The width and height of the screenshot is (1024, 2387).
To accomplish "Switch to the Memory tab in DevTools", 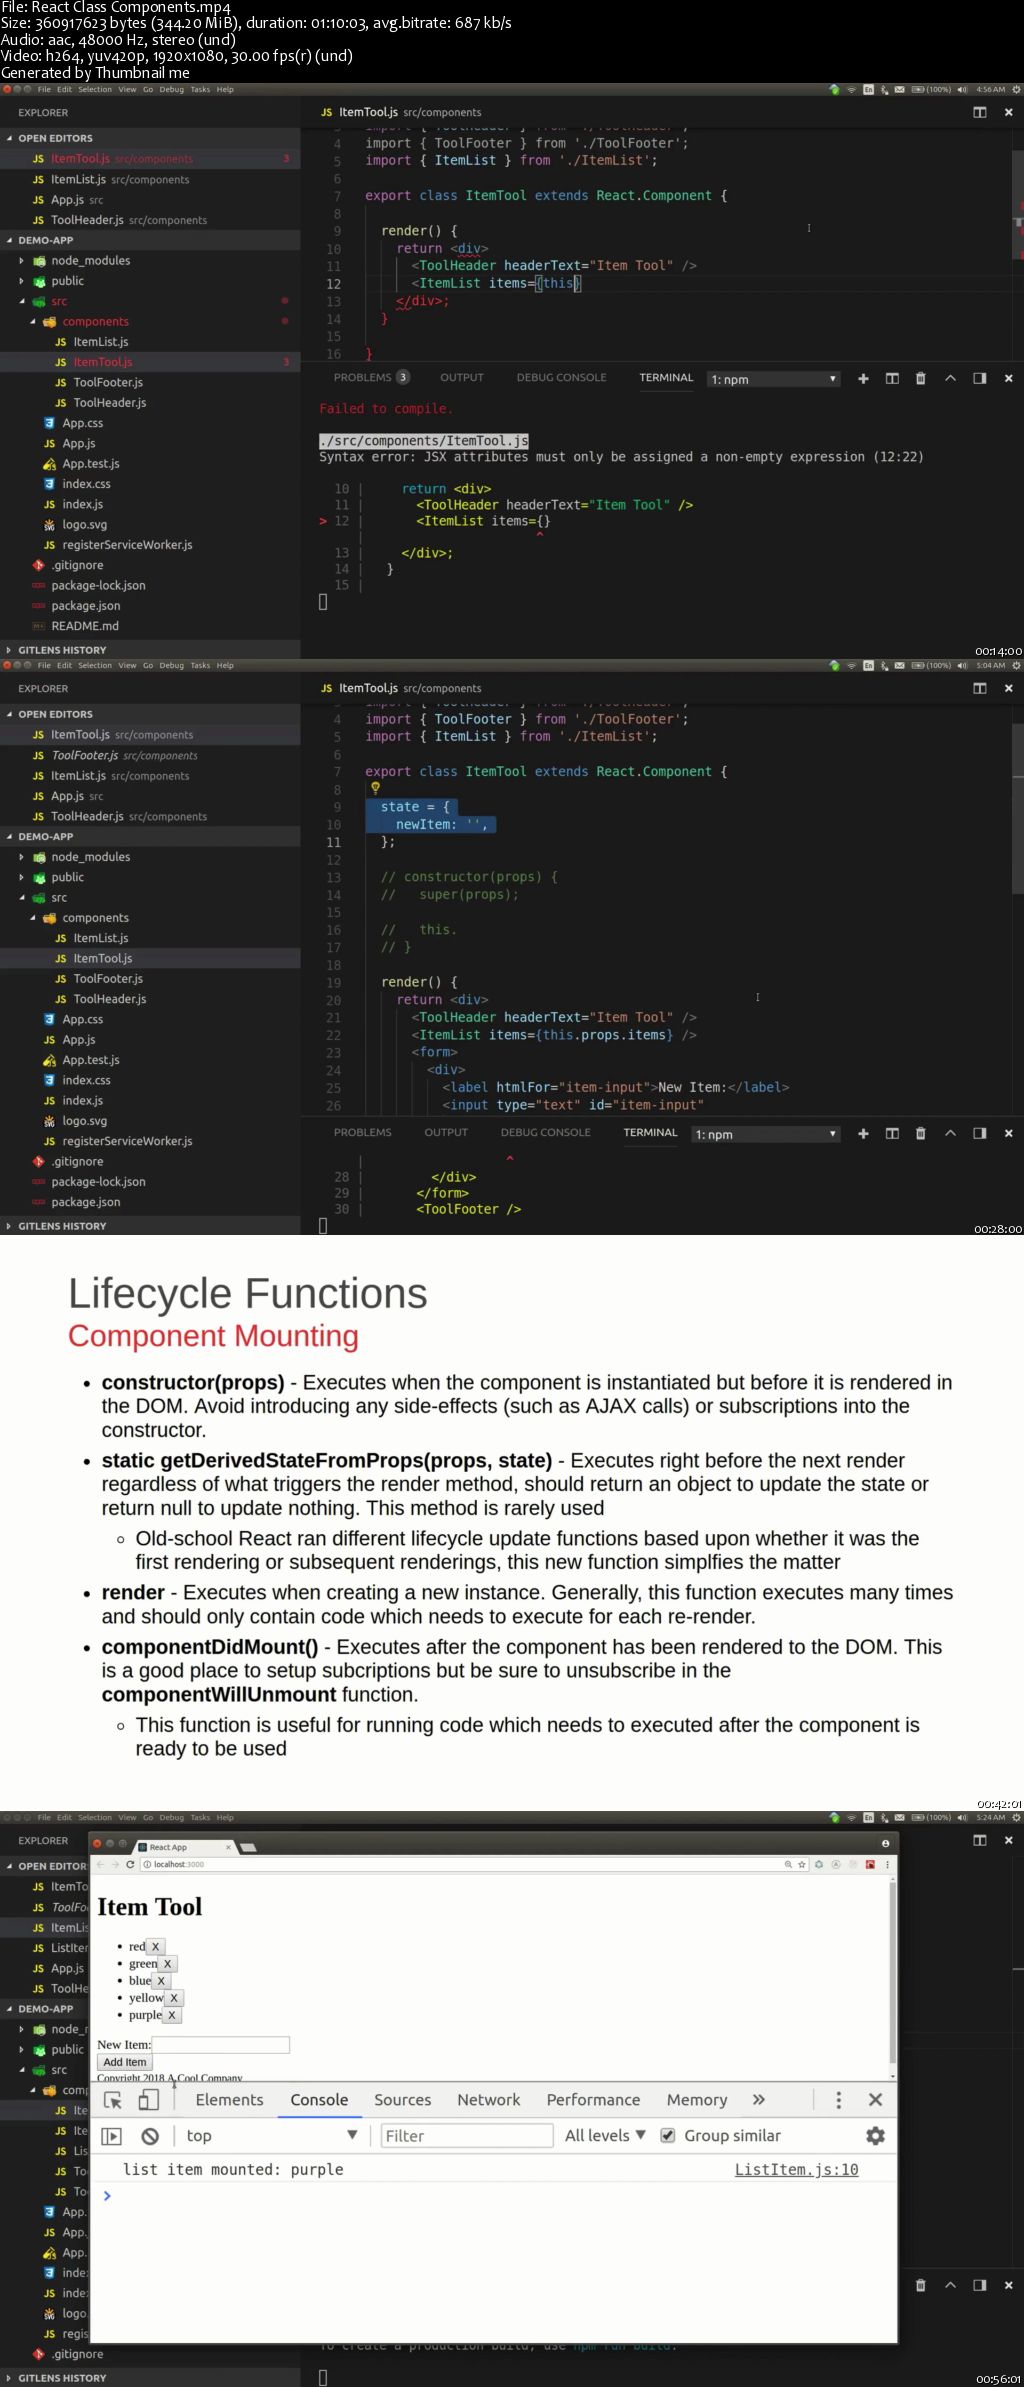I will pyautogui.click(x=697, y=2100).
